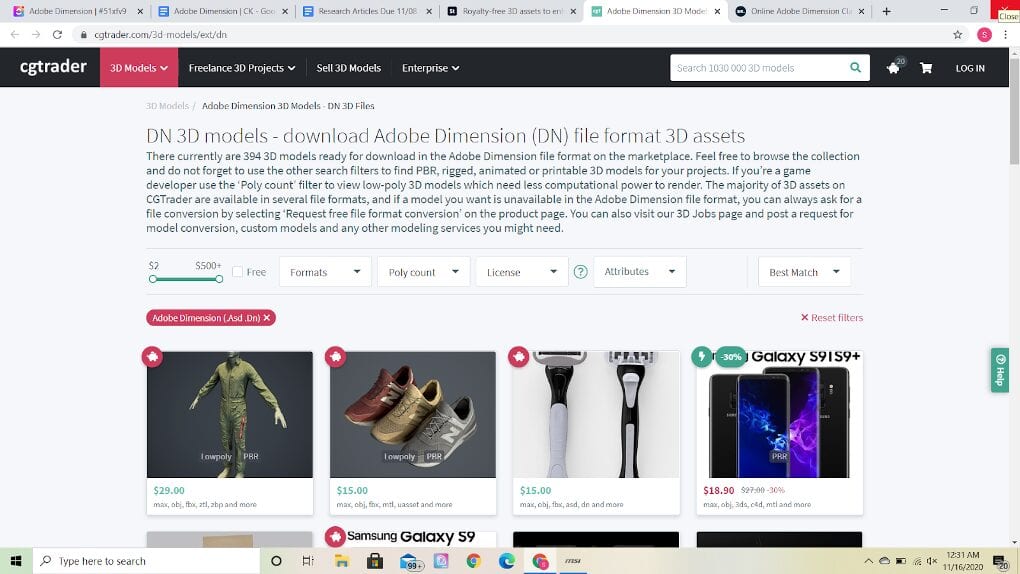Click Sell 3D Models in navbar

(349, 68)
